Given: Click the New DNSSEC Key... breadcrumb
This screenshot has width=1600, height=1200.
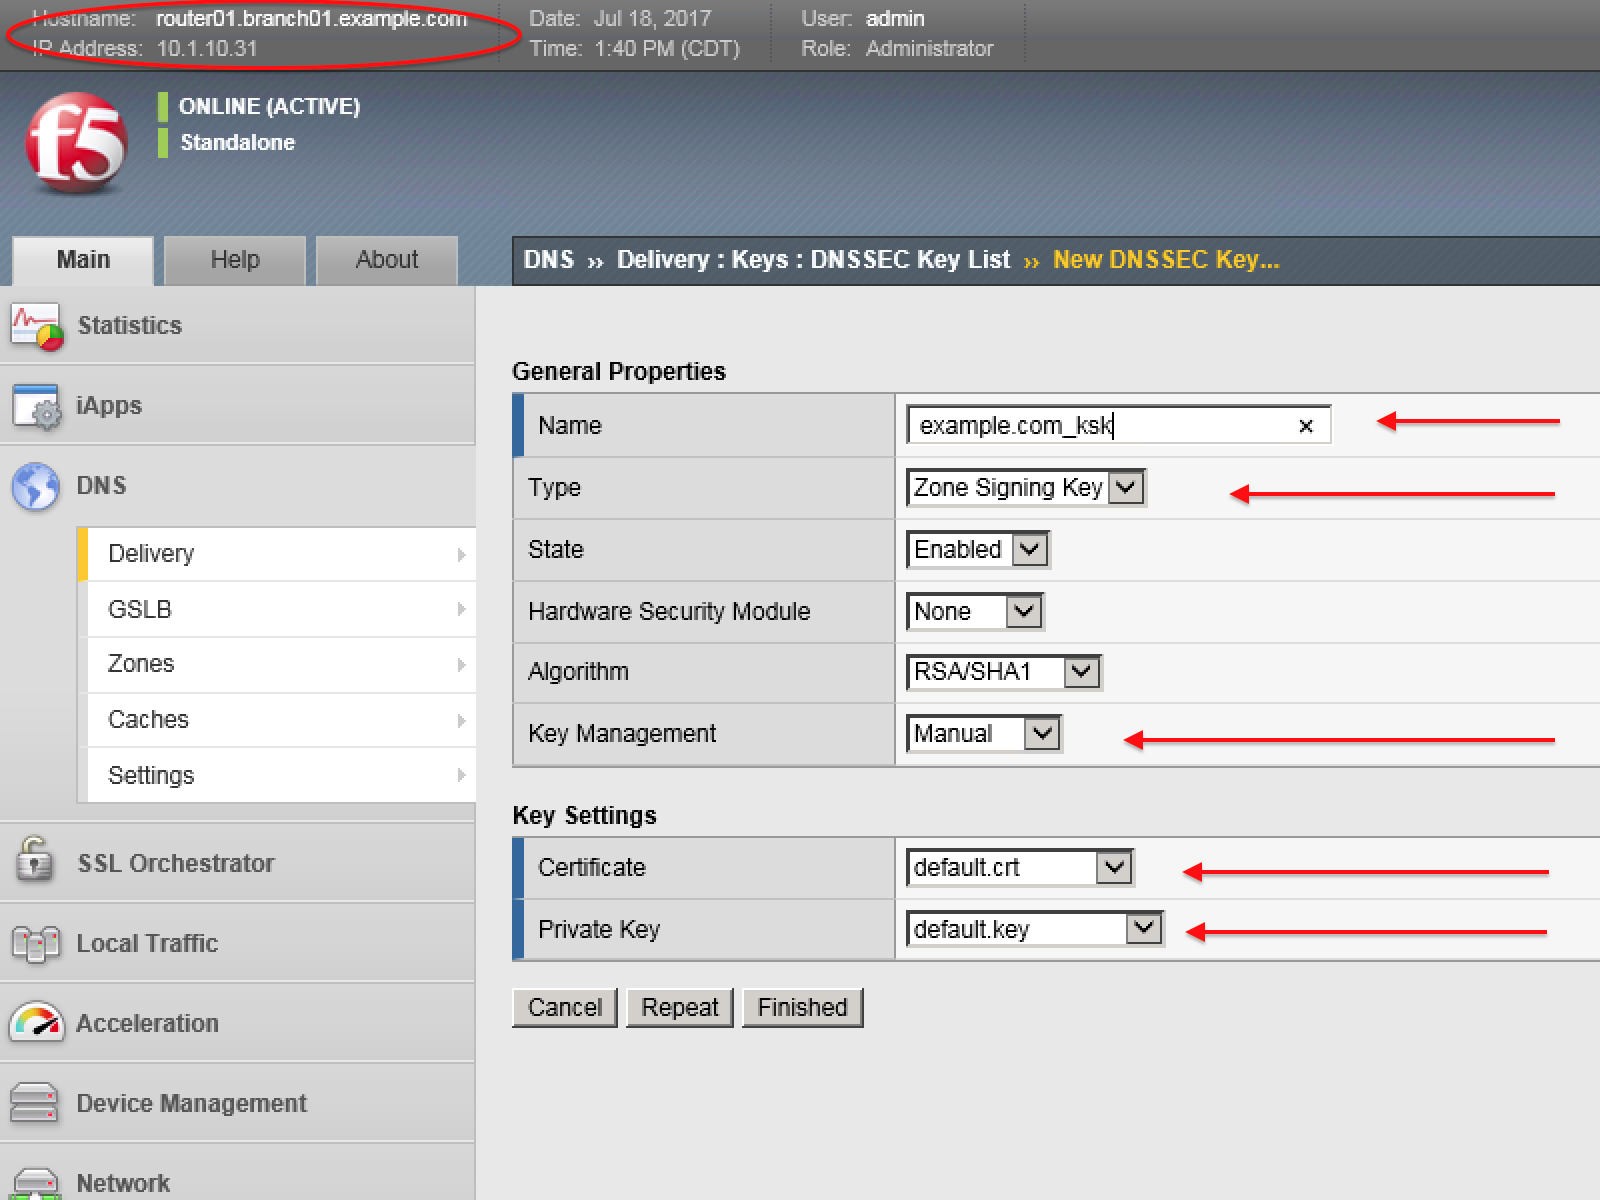Looking at the screenshot, I should [x=1166, y=260].
